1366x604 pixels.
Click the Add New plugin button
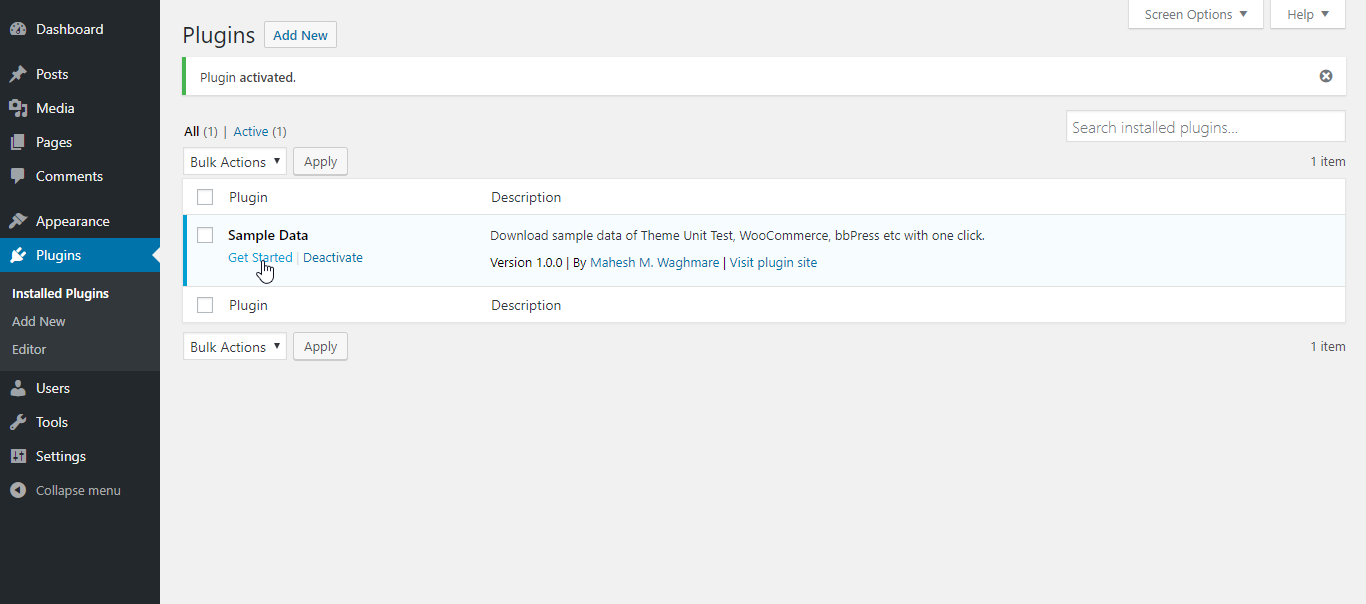click(x=300, y=35)
